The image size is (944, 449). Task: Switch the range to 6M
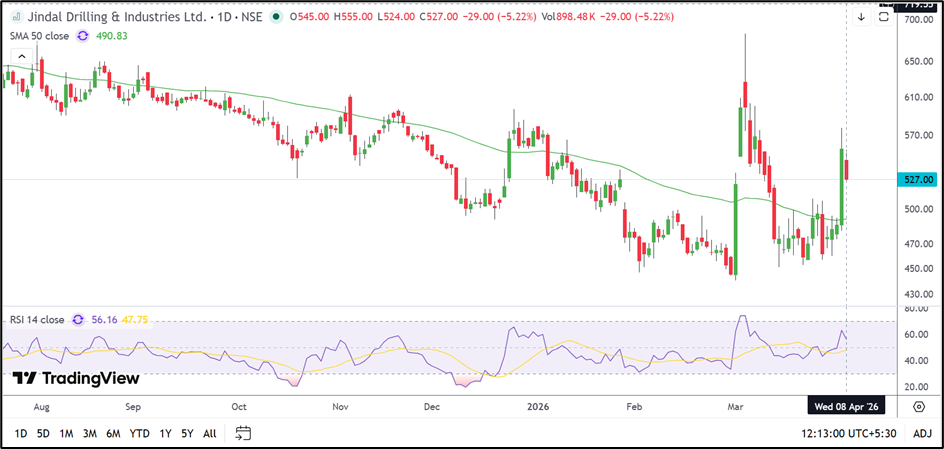point(113,433)
